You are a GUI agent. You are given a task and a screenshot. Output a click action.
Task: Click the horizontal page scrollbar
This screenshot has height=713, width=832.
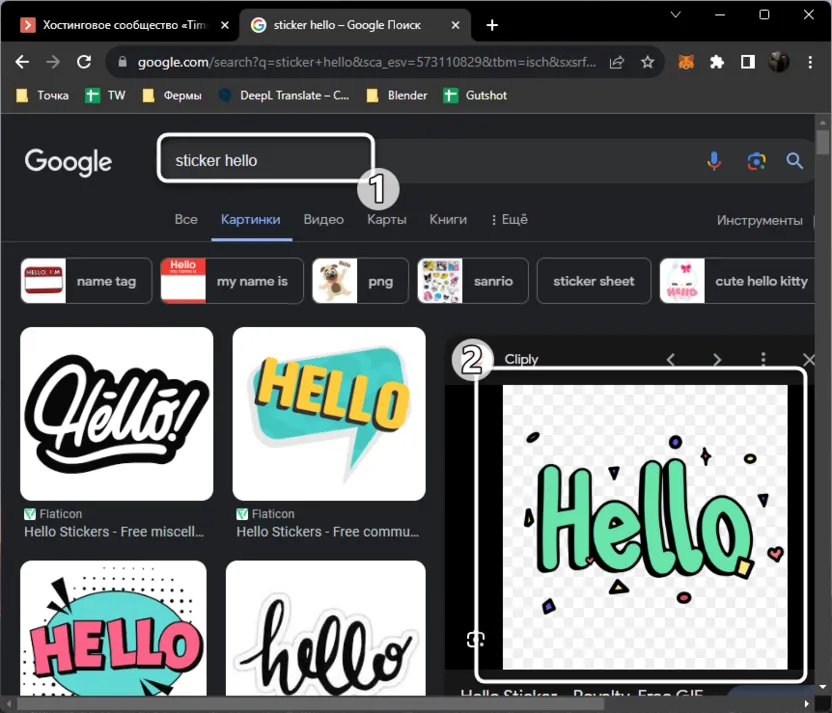click(x=311, y=703)
